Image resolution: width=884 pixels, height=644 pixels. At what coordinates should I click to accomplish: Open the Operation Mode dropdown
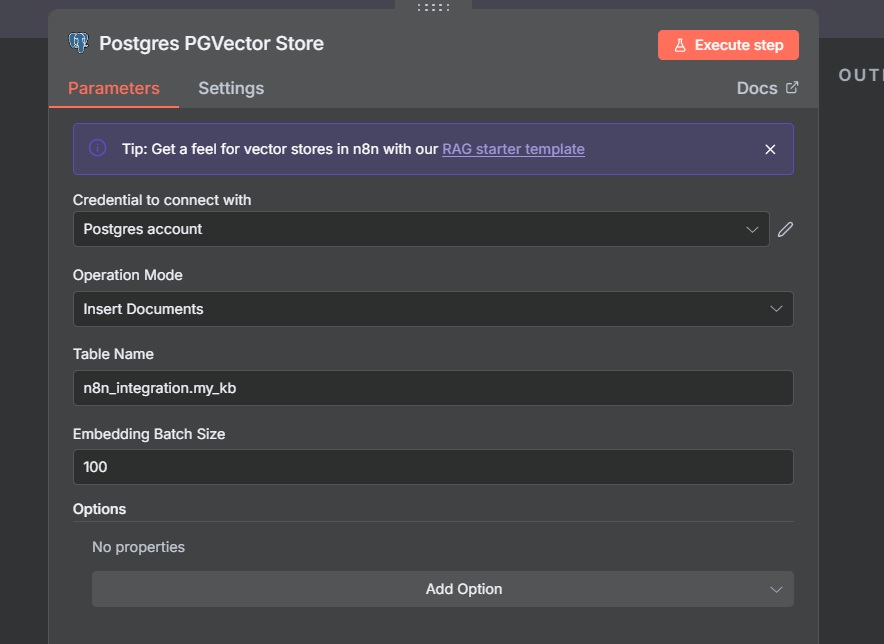(433, 309)
